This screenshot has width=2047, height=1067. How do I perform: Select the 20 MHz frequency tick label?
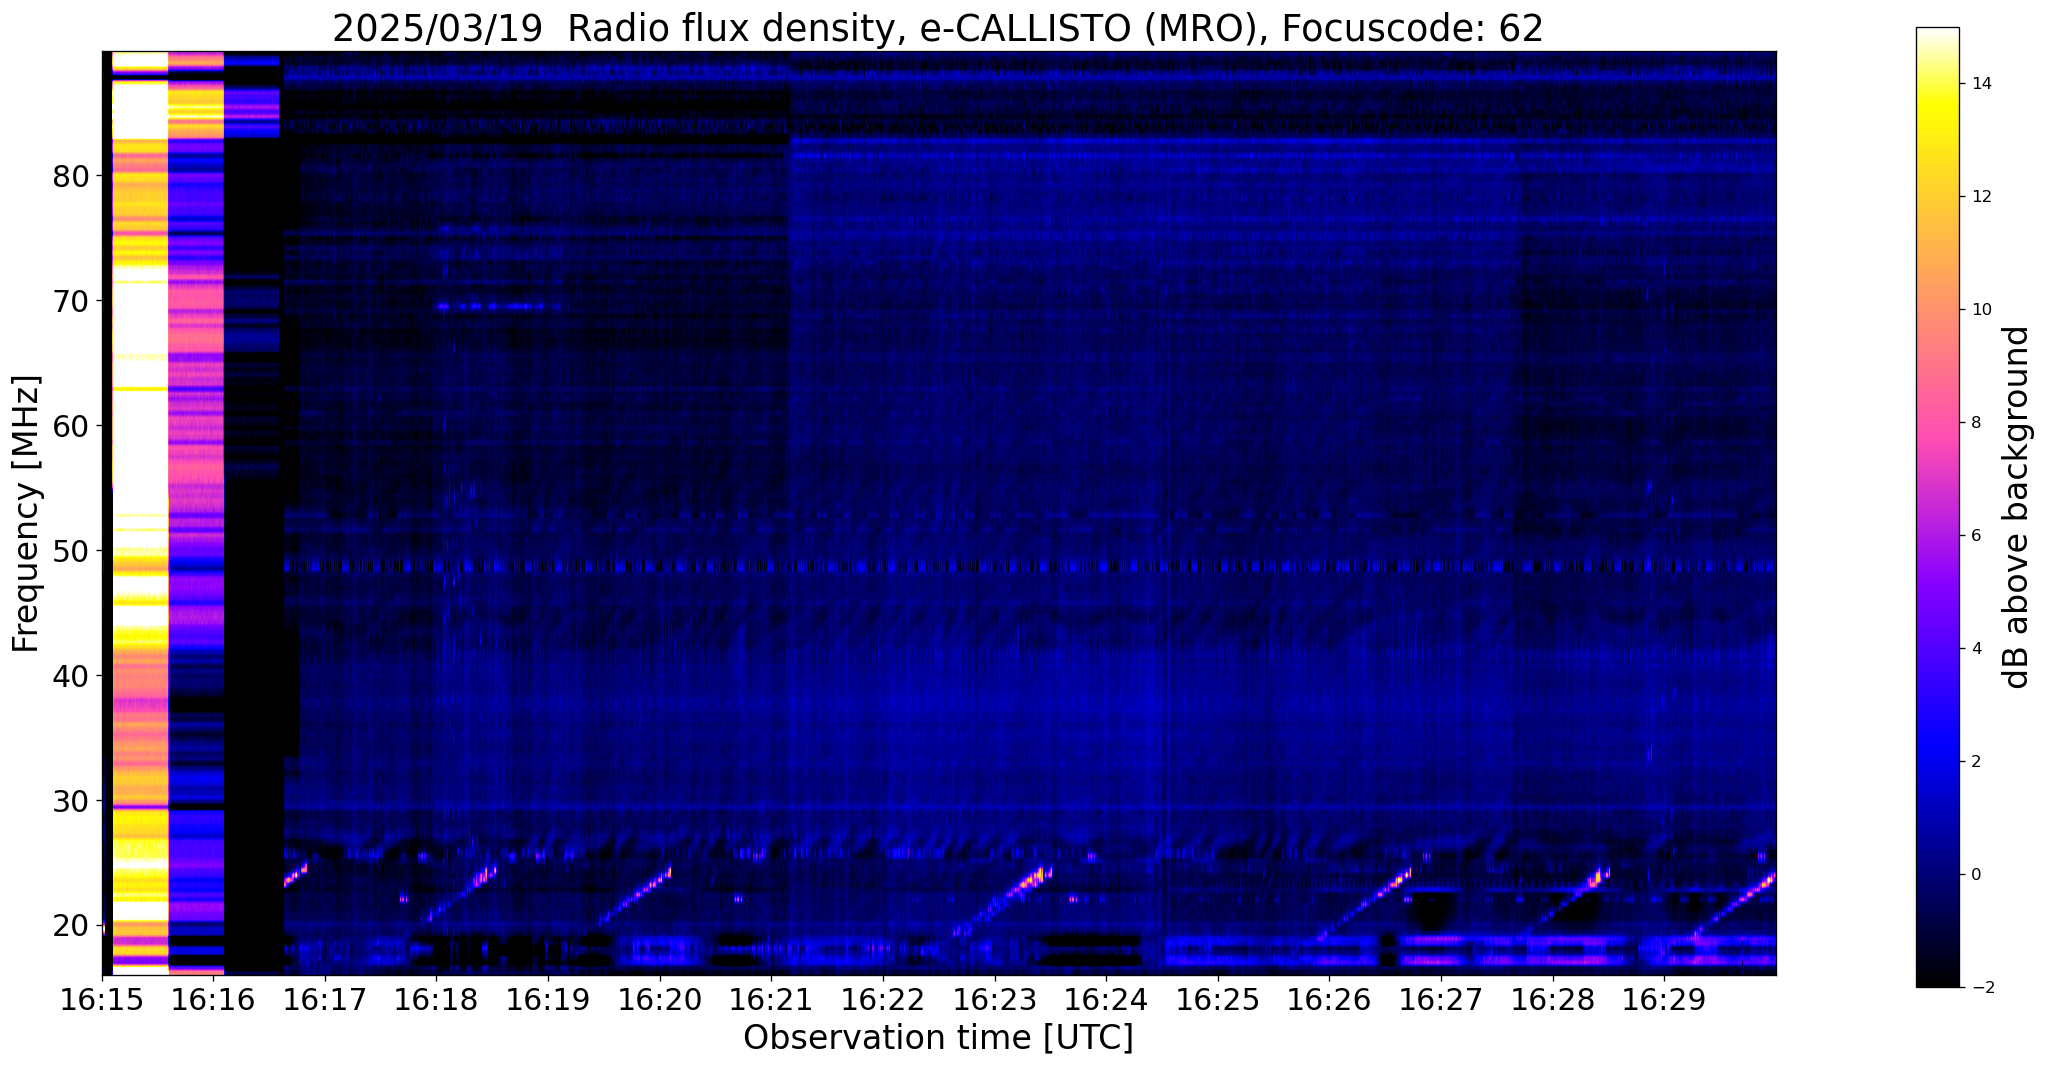[72, 926]
